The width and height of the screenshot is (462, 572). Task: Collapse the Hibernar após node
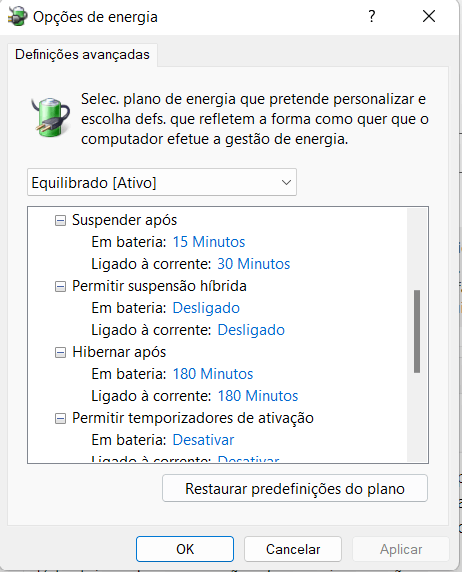coord(60,352)
